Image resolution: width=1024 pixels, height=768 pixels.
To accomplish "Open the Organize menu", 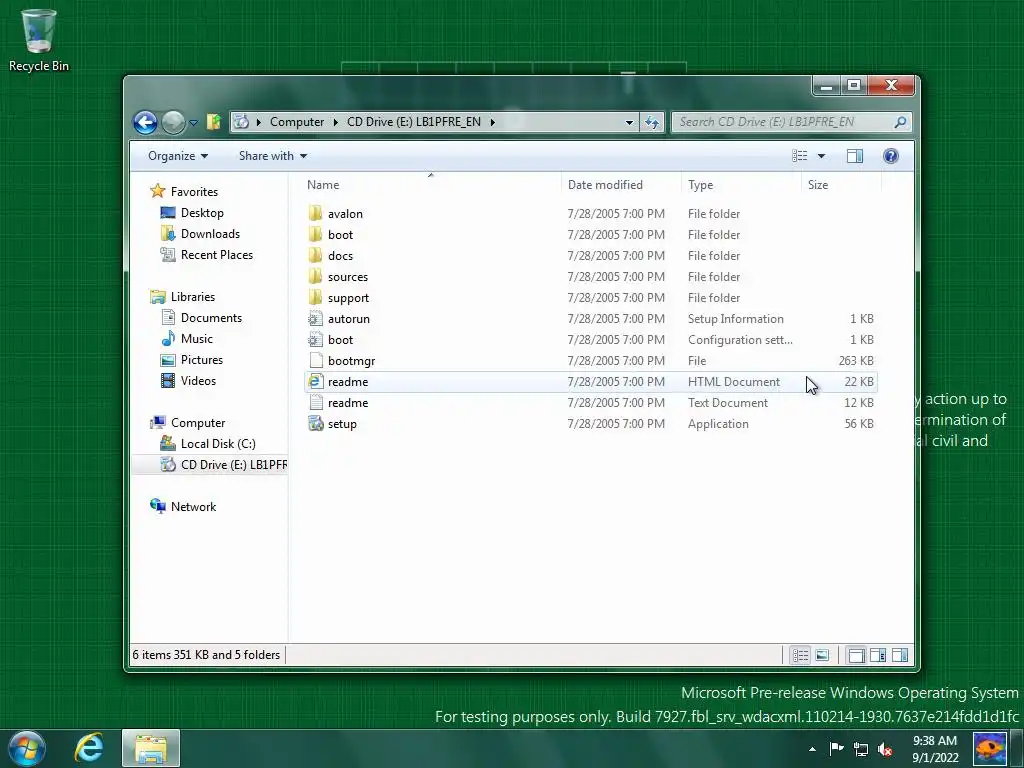I will pyautogui.click(x=178, y=156).
